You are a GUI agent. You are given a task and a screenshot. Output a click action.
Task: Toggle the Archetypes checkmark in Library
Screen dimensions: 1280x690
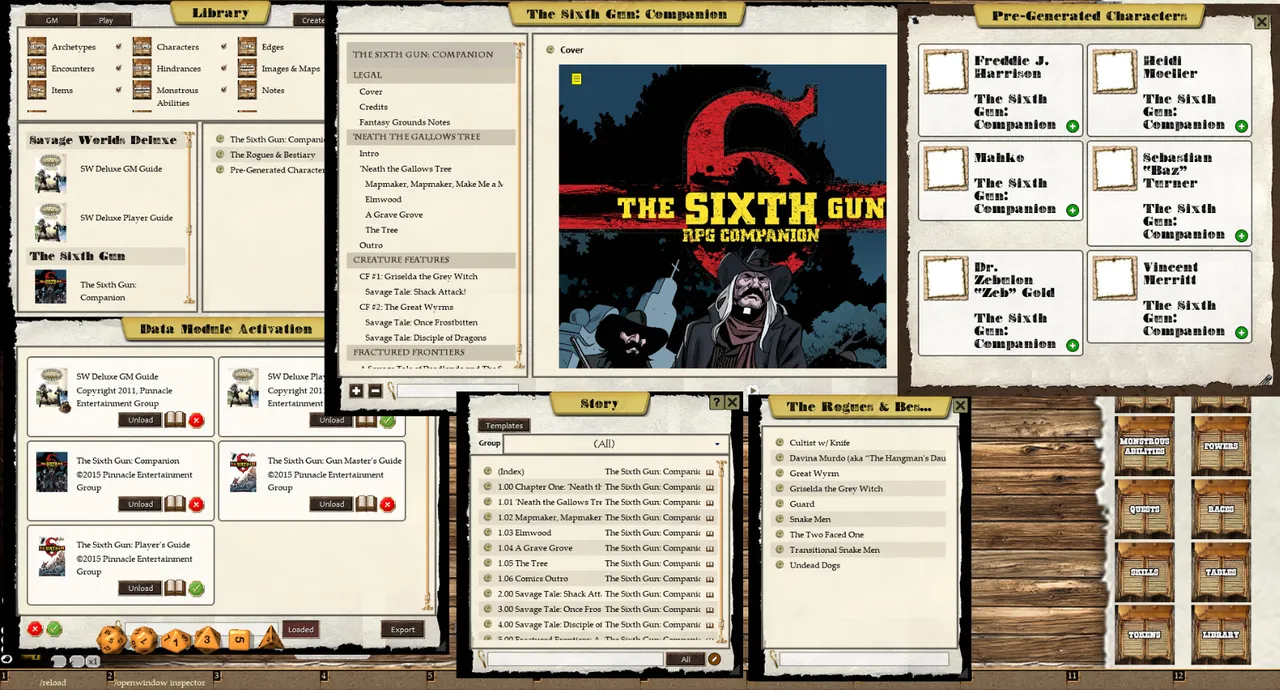[x=118, y=47]
